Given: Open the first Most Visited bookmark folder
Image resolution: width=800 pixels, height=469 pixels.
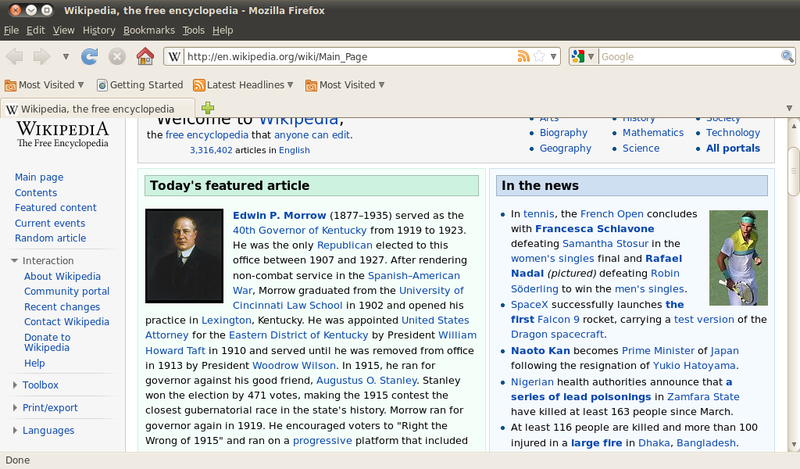Looking at the screenshot, I should 44,85.
